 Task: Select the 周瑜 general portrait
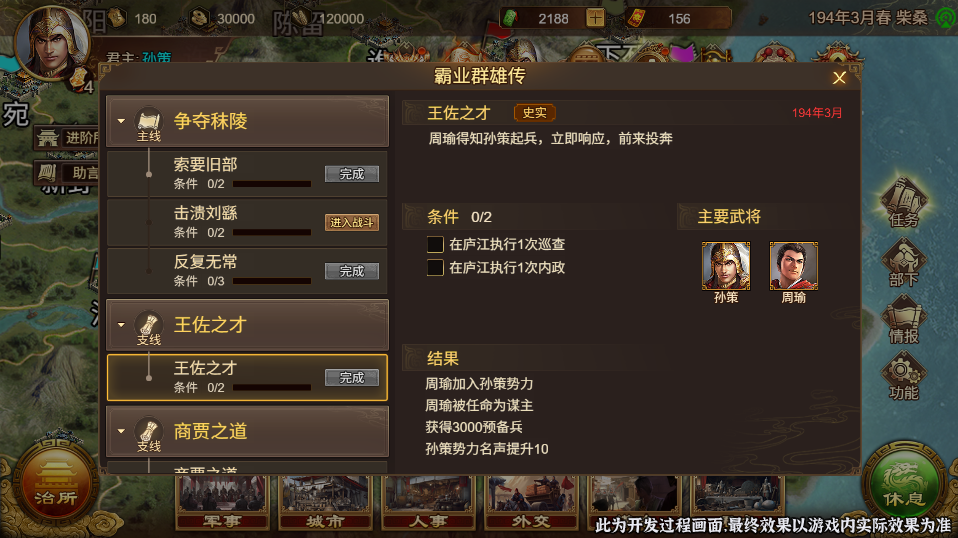[793, 266]
